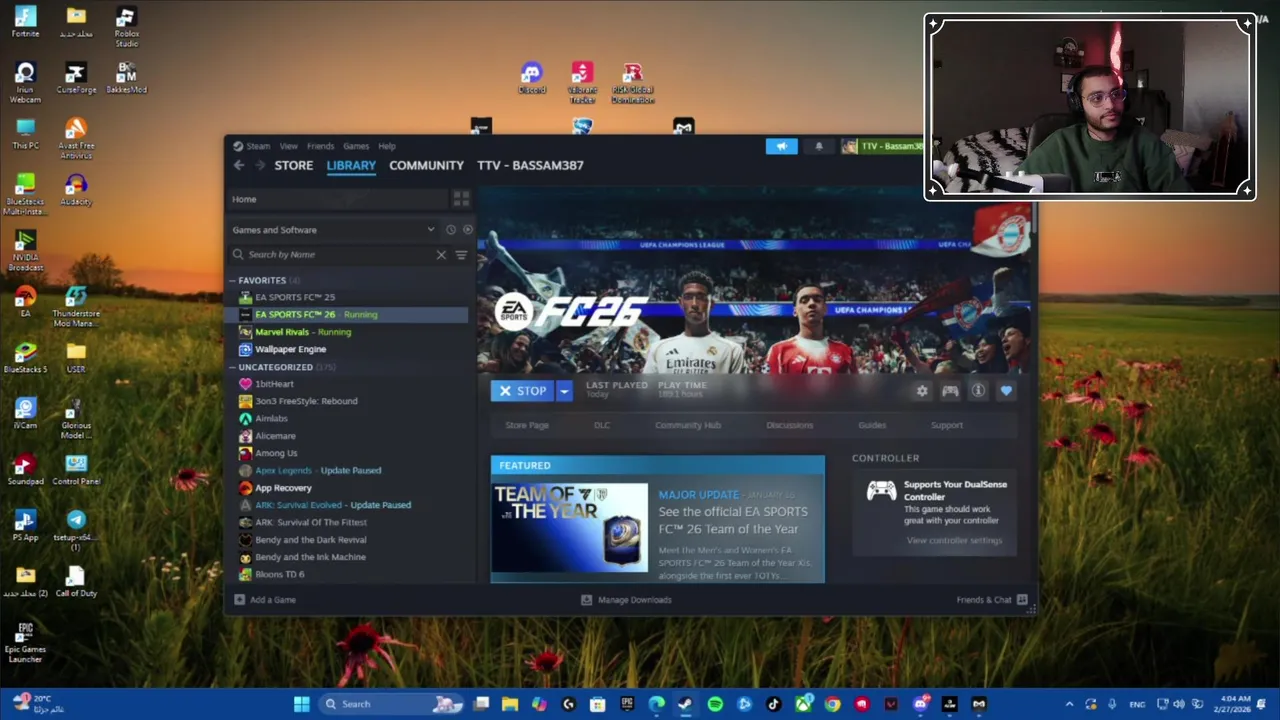Launch CurseForge from desktop
Image resolution: width=1280 pixels, height=720 pixels.
coord(76,78)
